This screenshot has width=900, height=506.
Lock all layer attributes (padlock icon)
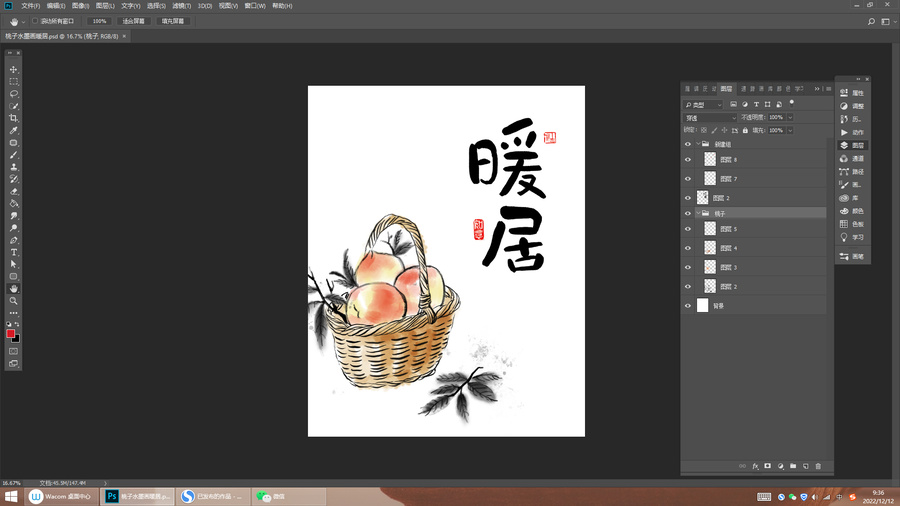pos(745,130)
